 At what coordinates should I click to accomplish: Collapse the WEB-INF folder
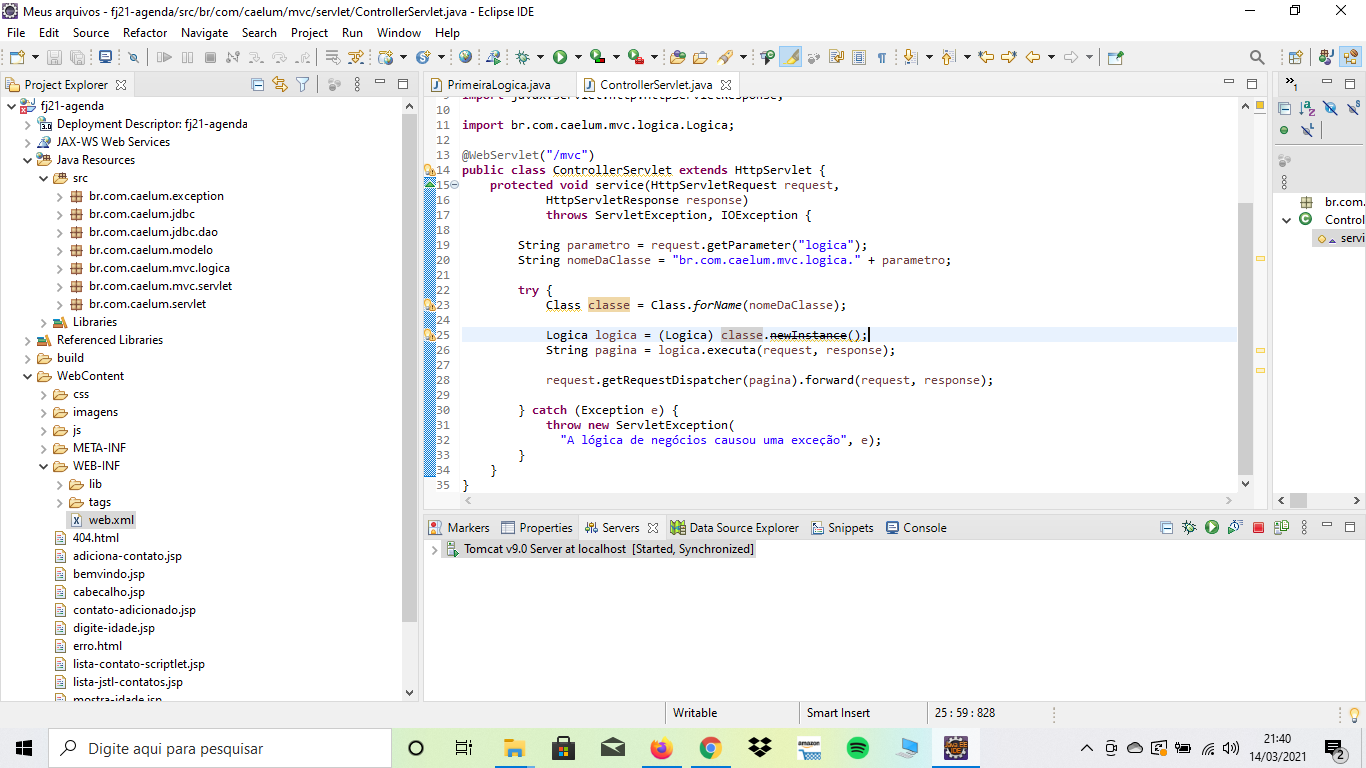click(44, 466)
